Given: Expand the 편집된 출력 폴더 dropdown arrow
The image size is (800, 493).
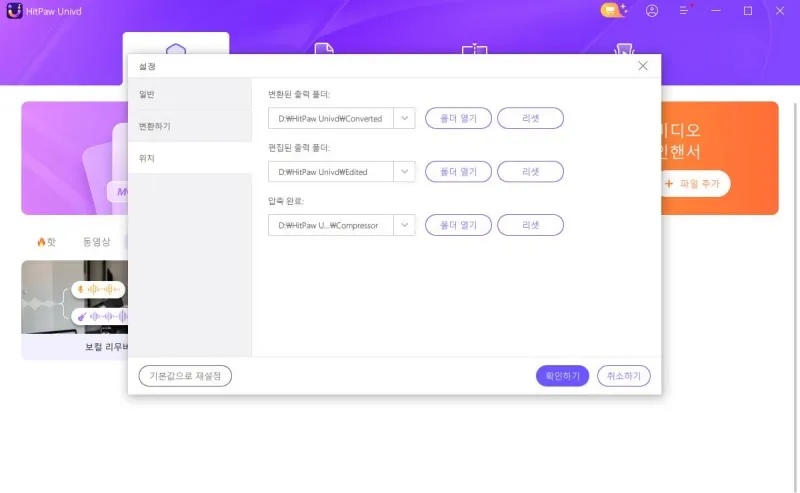Looking at the screenshot, I should coord(404,171).
